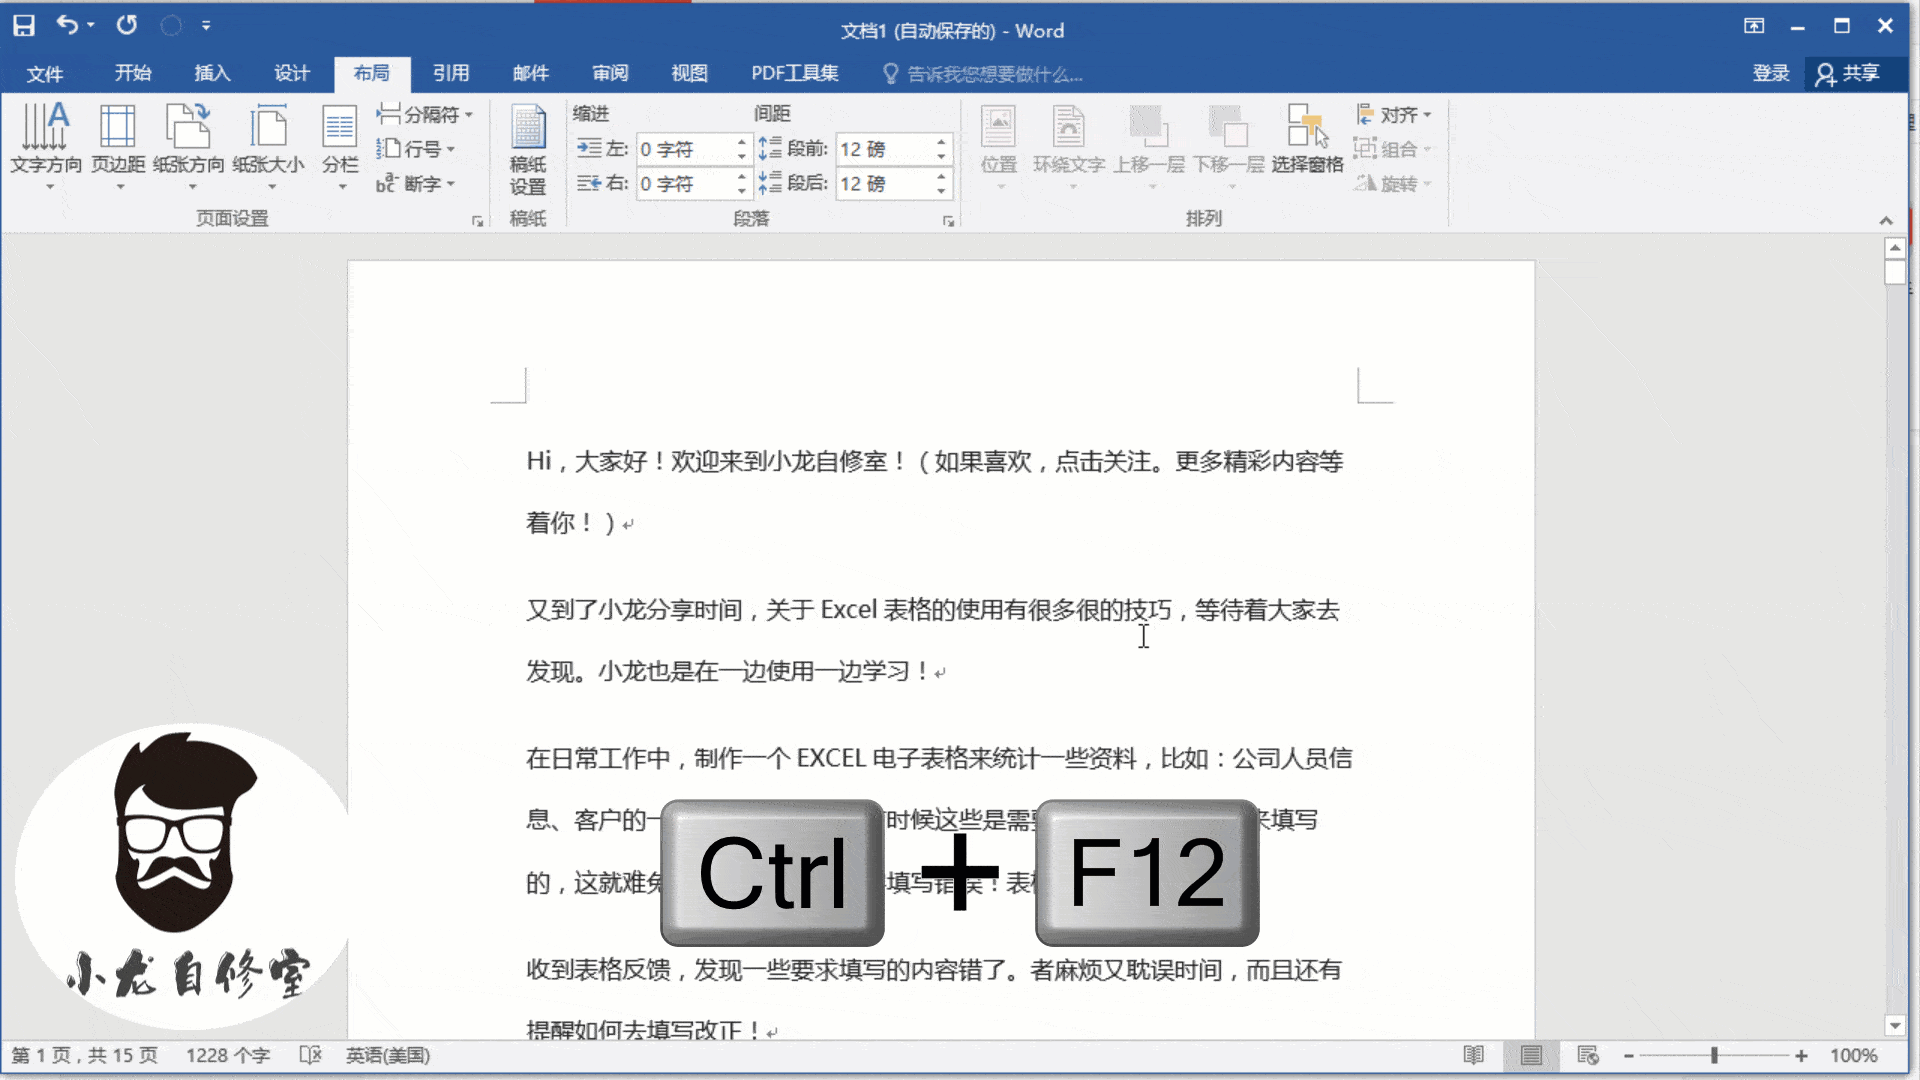Open 稿纸设置 manuscript paper settings
This screenshot has width=1920, height=1080.
point(528,150)
